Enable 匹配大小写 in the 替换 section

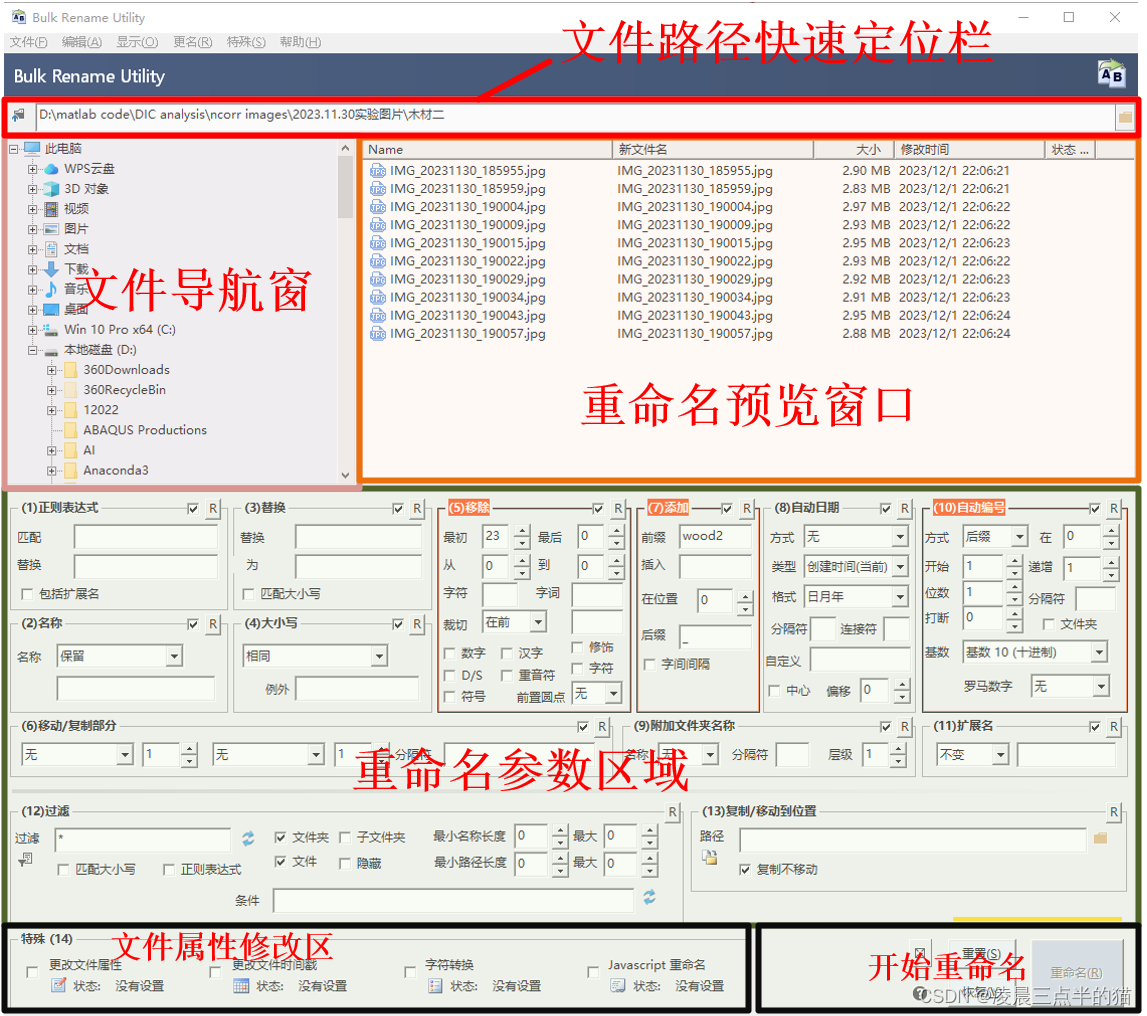pyautogui.click(x=248, y=594)
